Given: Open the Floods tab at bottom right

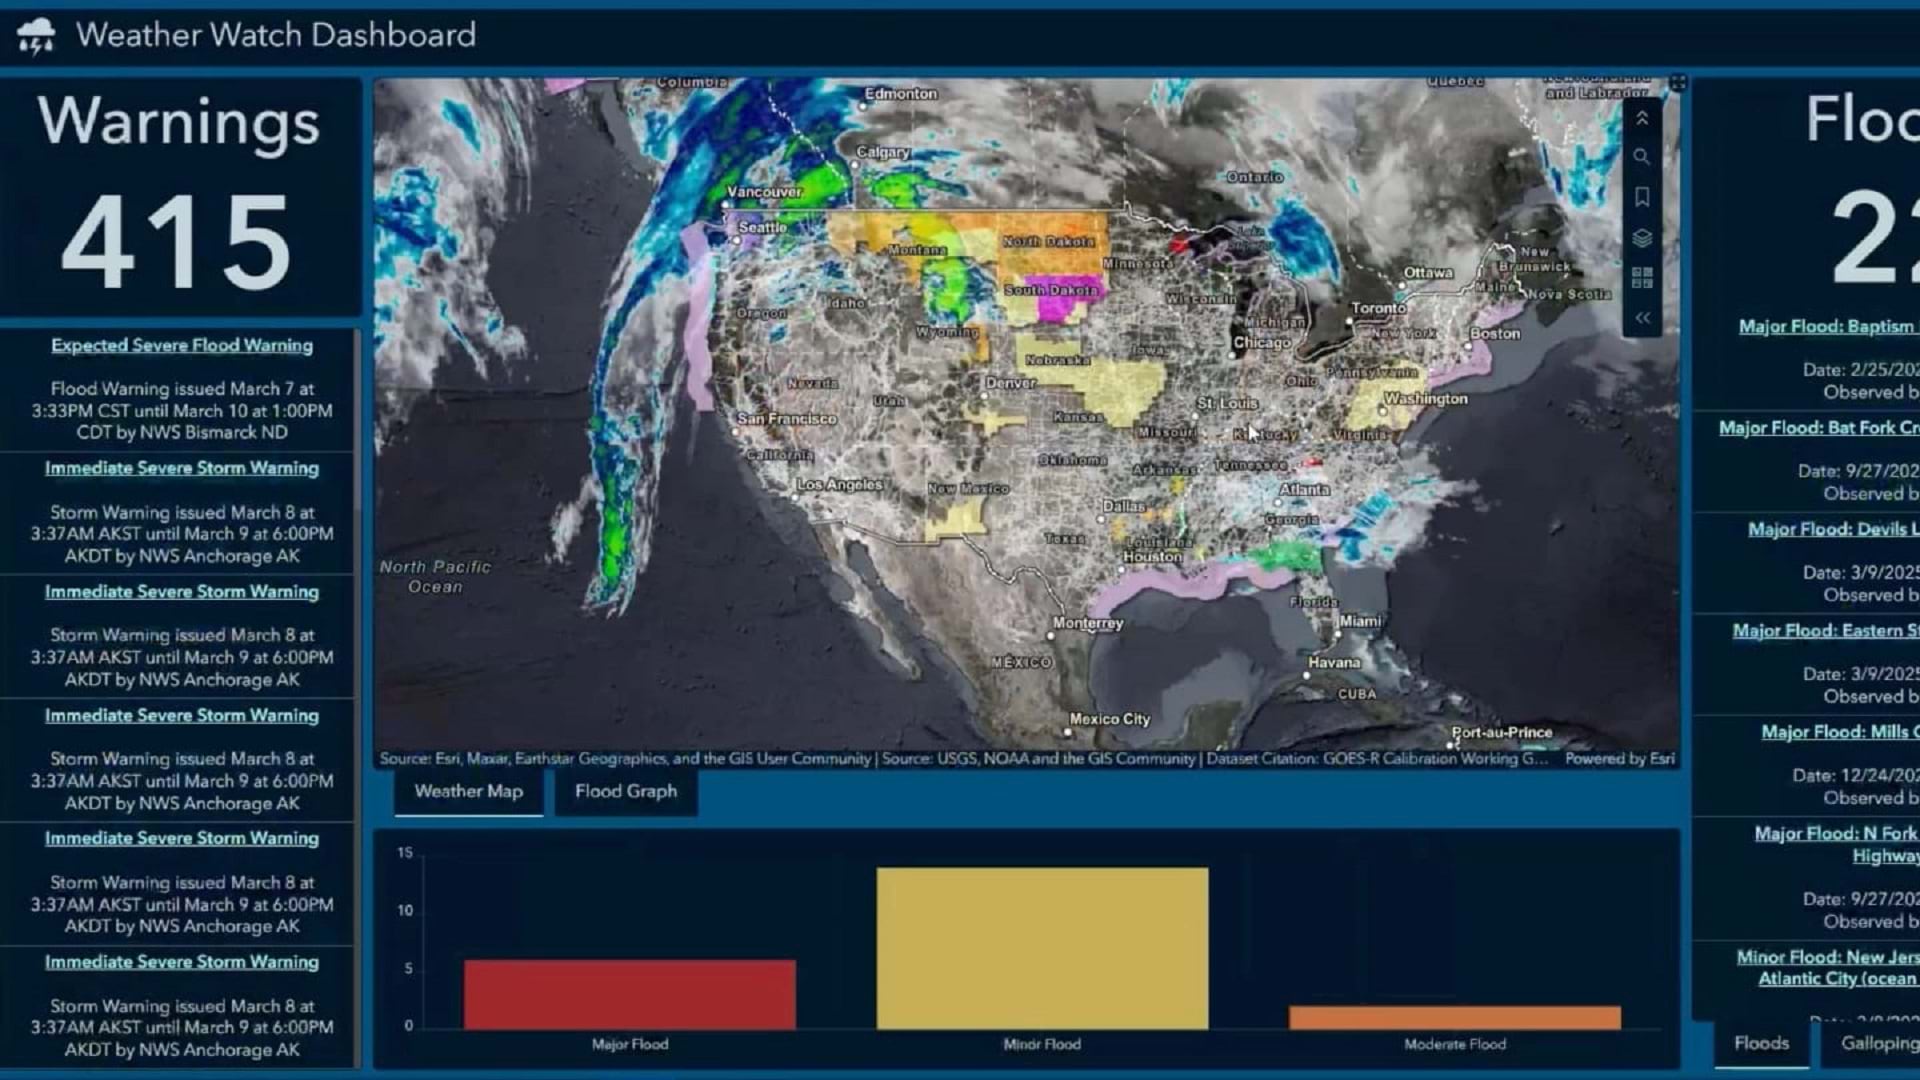Looking at the screenshot, I should click(x=1760, y=1043).
